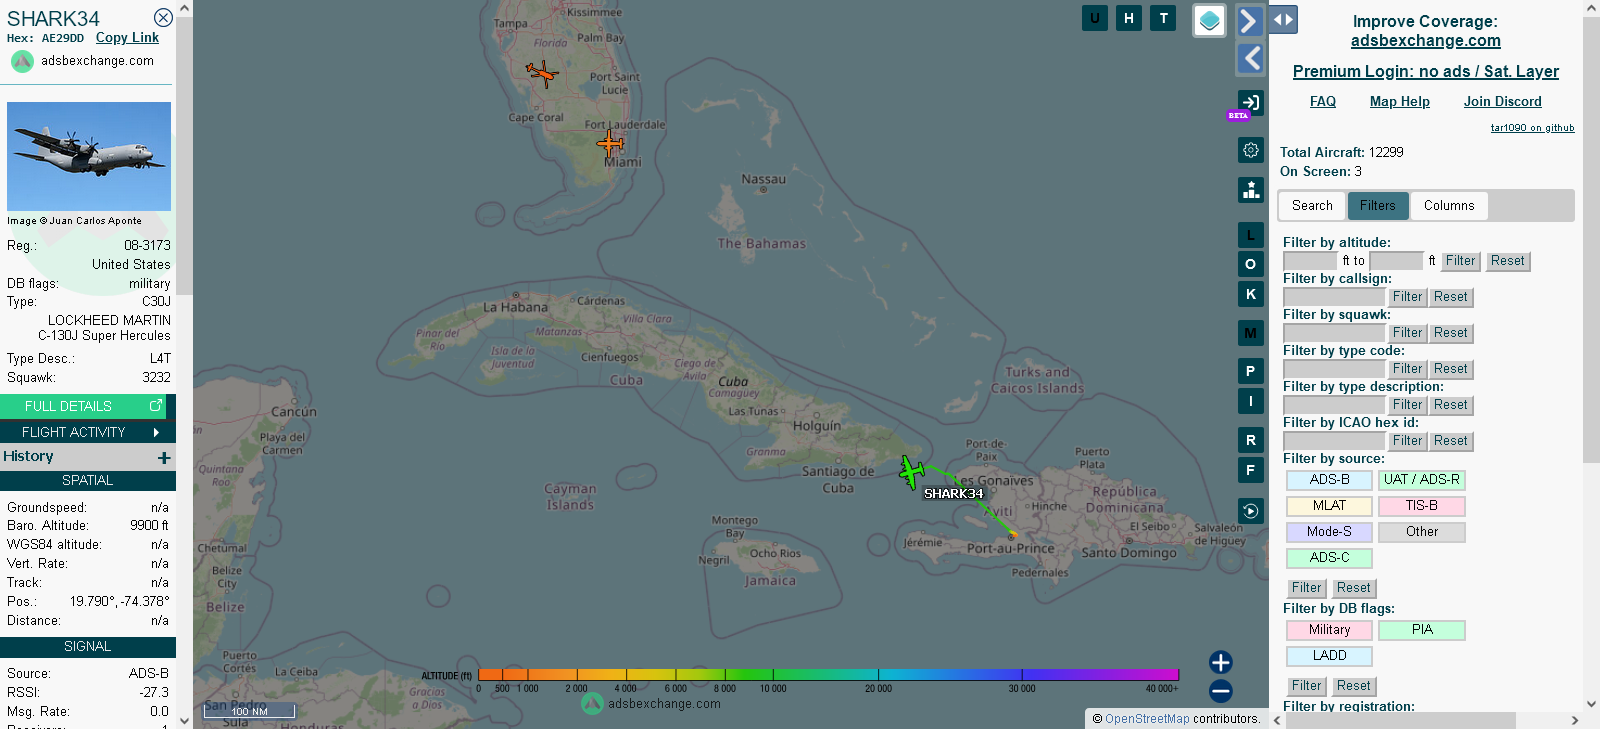Toggle sidebar width with double-arrow button
Screen dimensions: 1600x729
tap(1283, 19)
